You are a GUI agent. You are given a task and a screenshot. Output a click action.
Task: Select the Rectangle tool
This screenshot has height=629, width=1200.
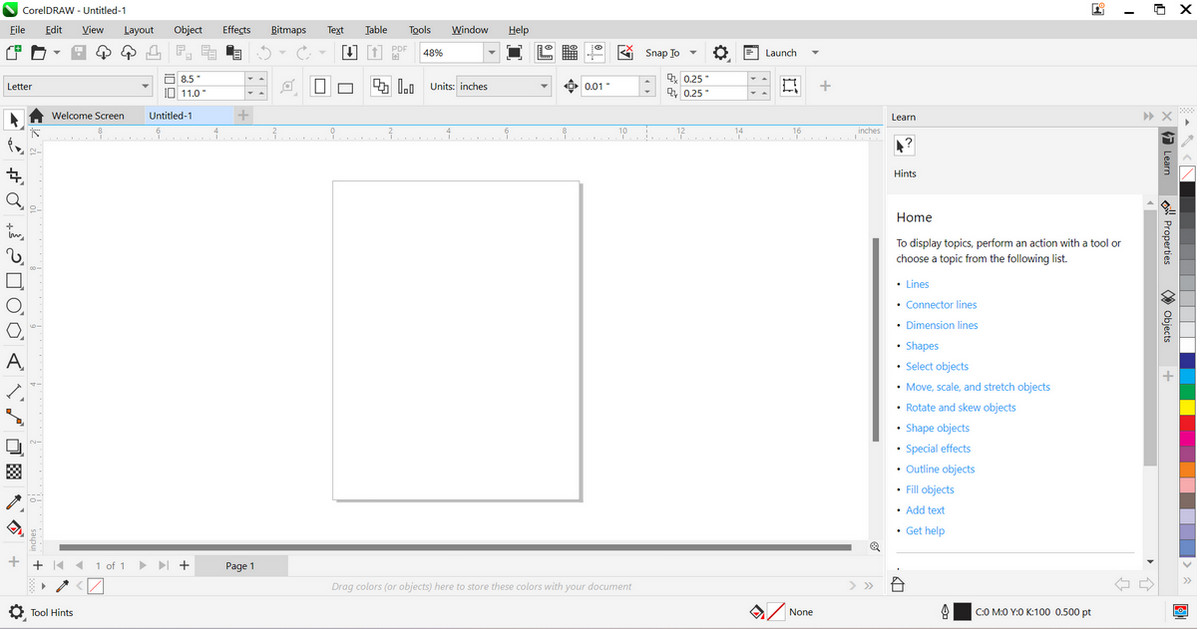14,281
